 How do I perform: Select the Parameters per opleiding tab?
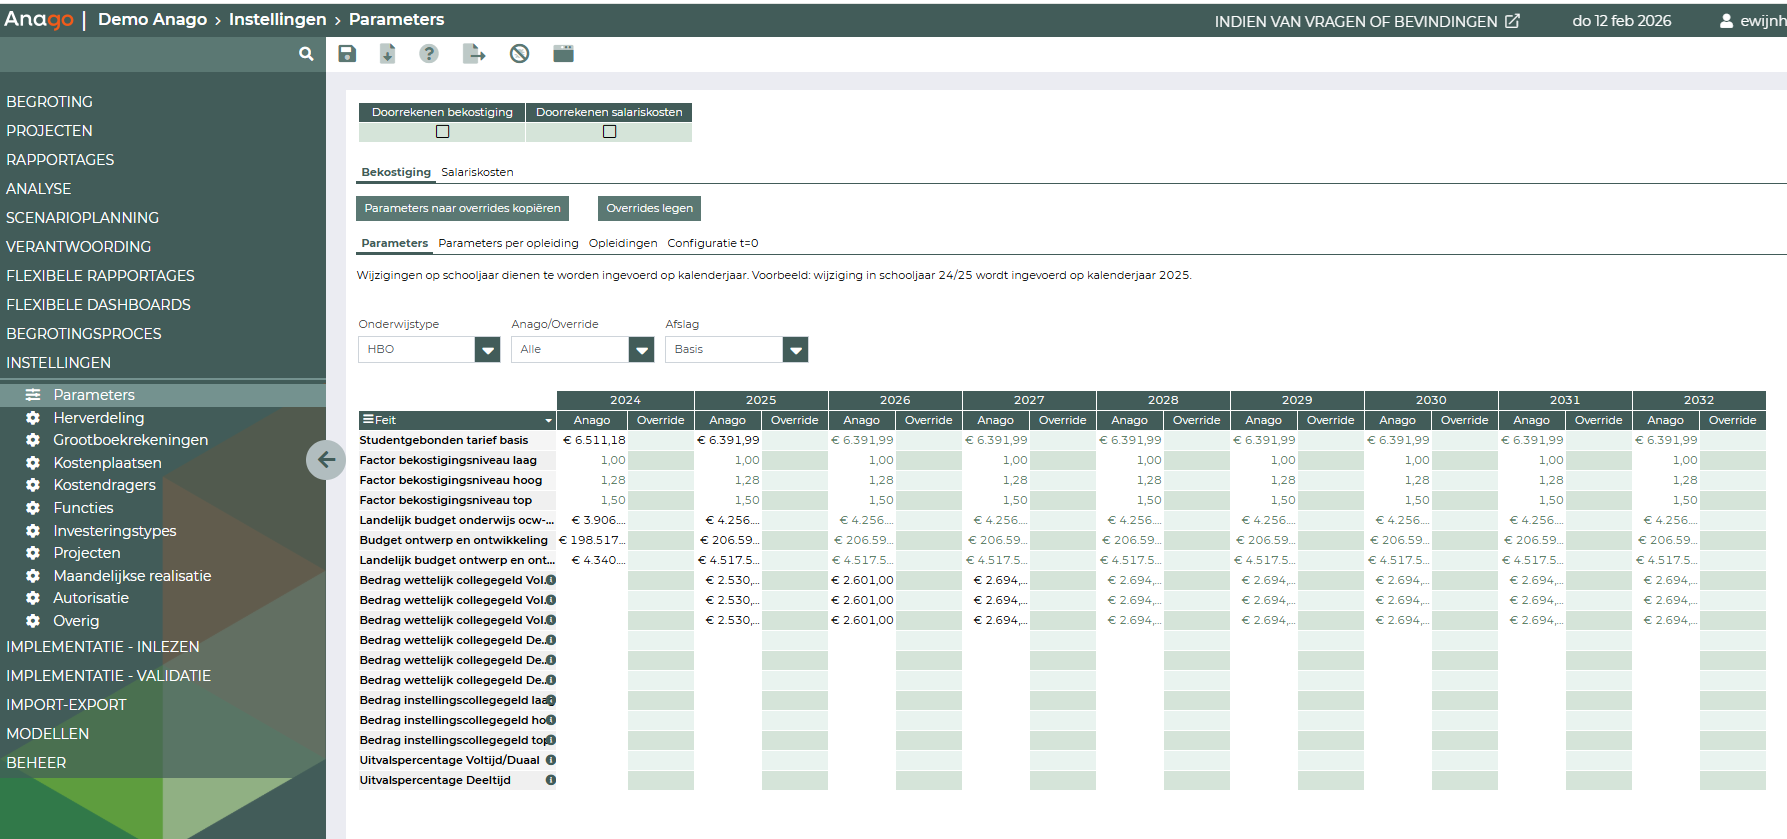[x=508, y=243]
